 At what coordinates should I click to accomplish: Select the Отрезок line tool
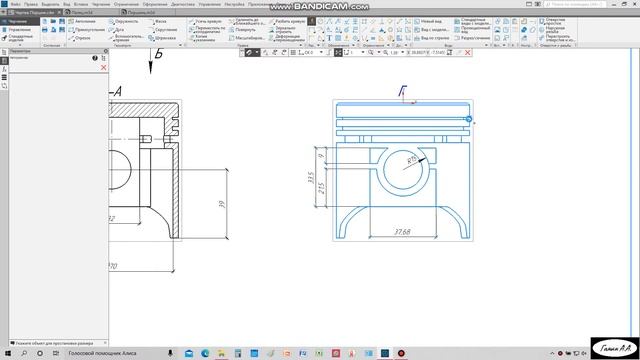click(80, 38)
